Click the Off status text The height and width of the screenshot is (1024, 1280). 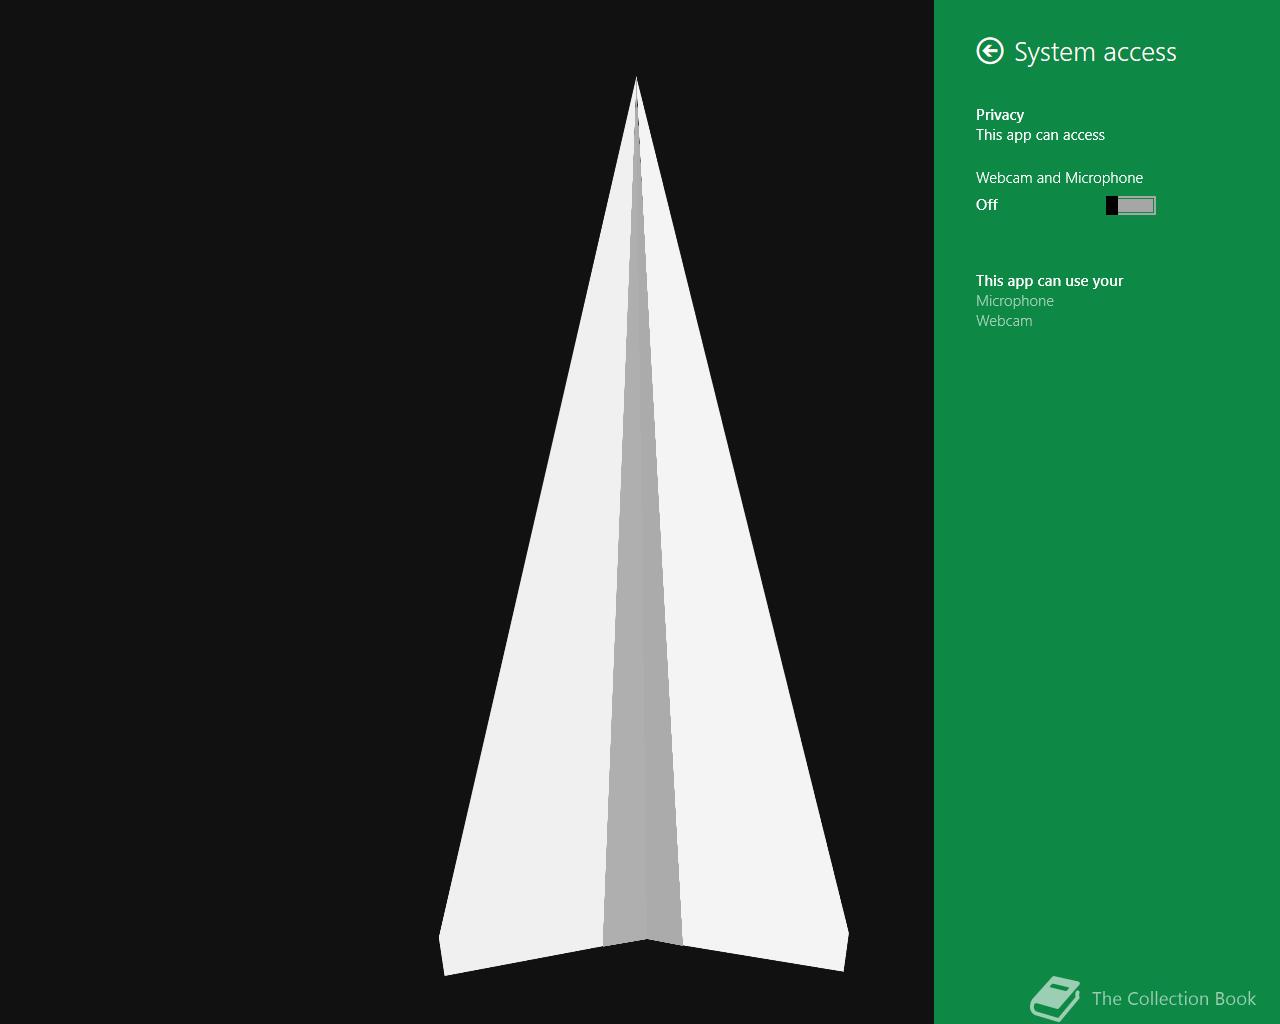coord(987,205)
